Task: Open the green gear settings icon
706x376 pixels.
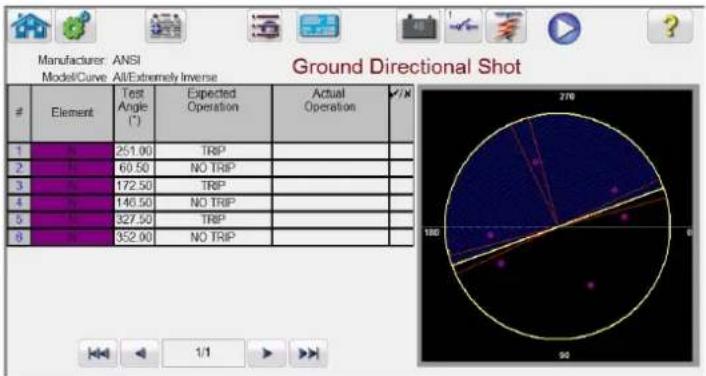Action: point(76,26)
